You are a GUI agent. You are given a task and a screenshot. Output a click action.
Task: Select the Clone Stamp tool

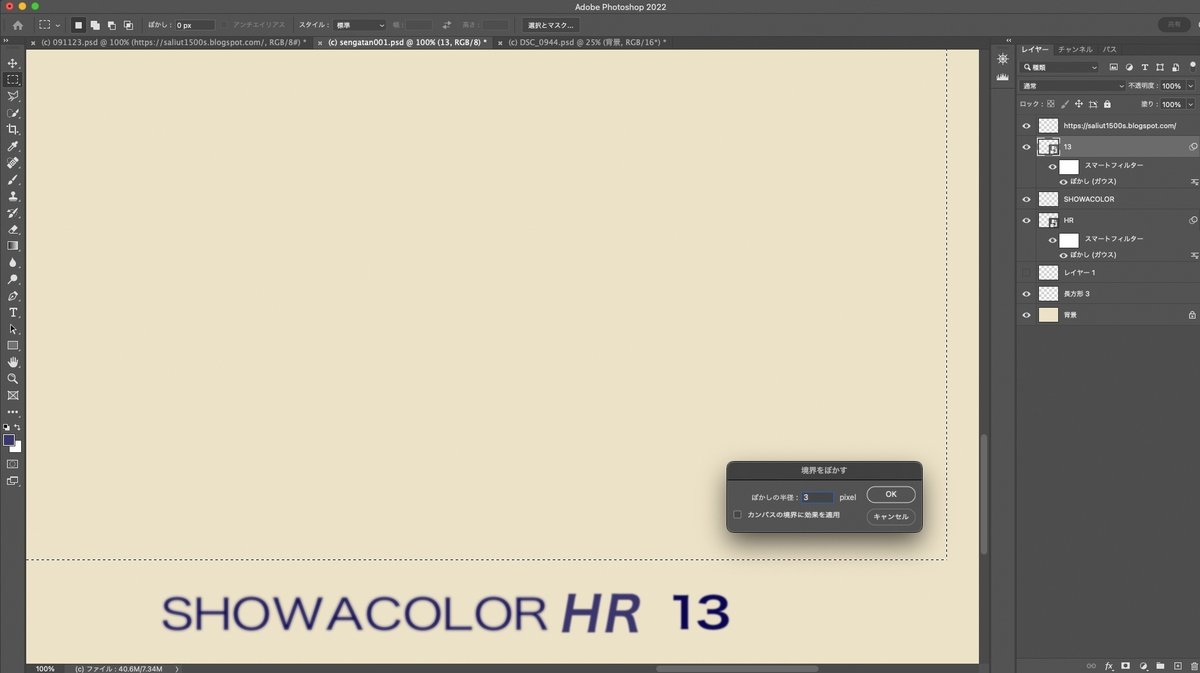click(13, 196)
